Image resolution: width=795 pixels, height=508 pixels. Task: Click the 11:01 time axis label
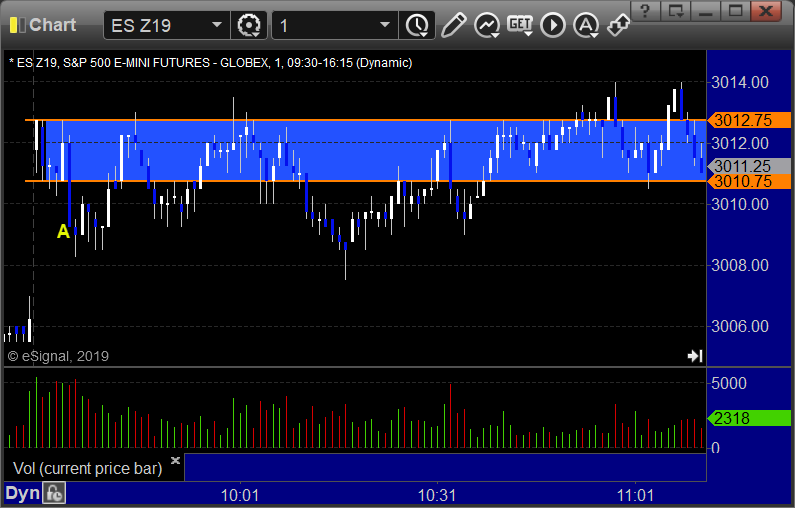[635, 495]
